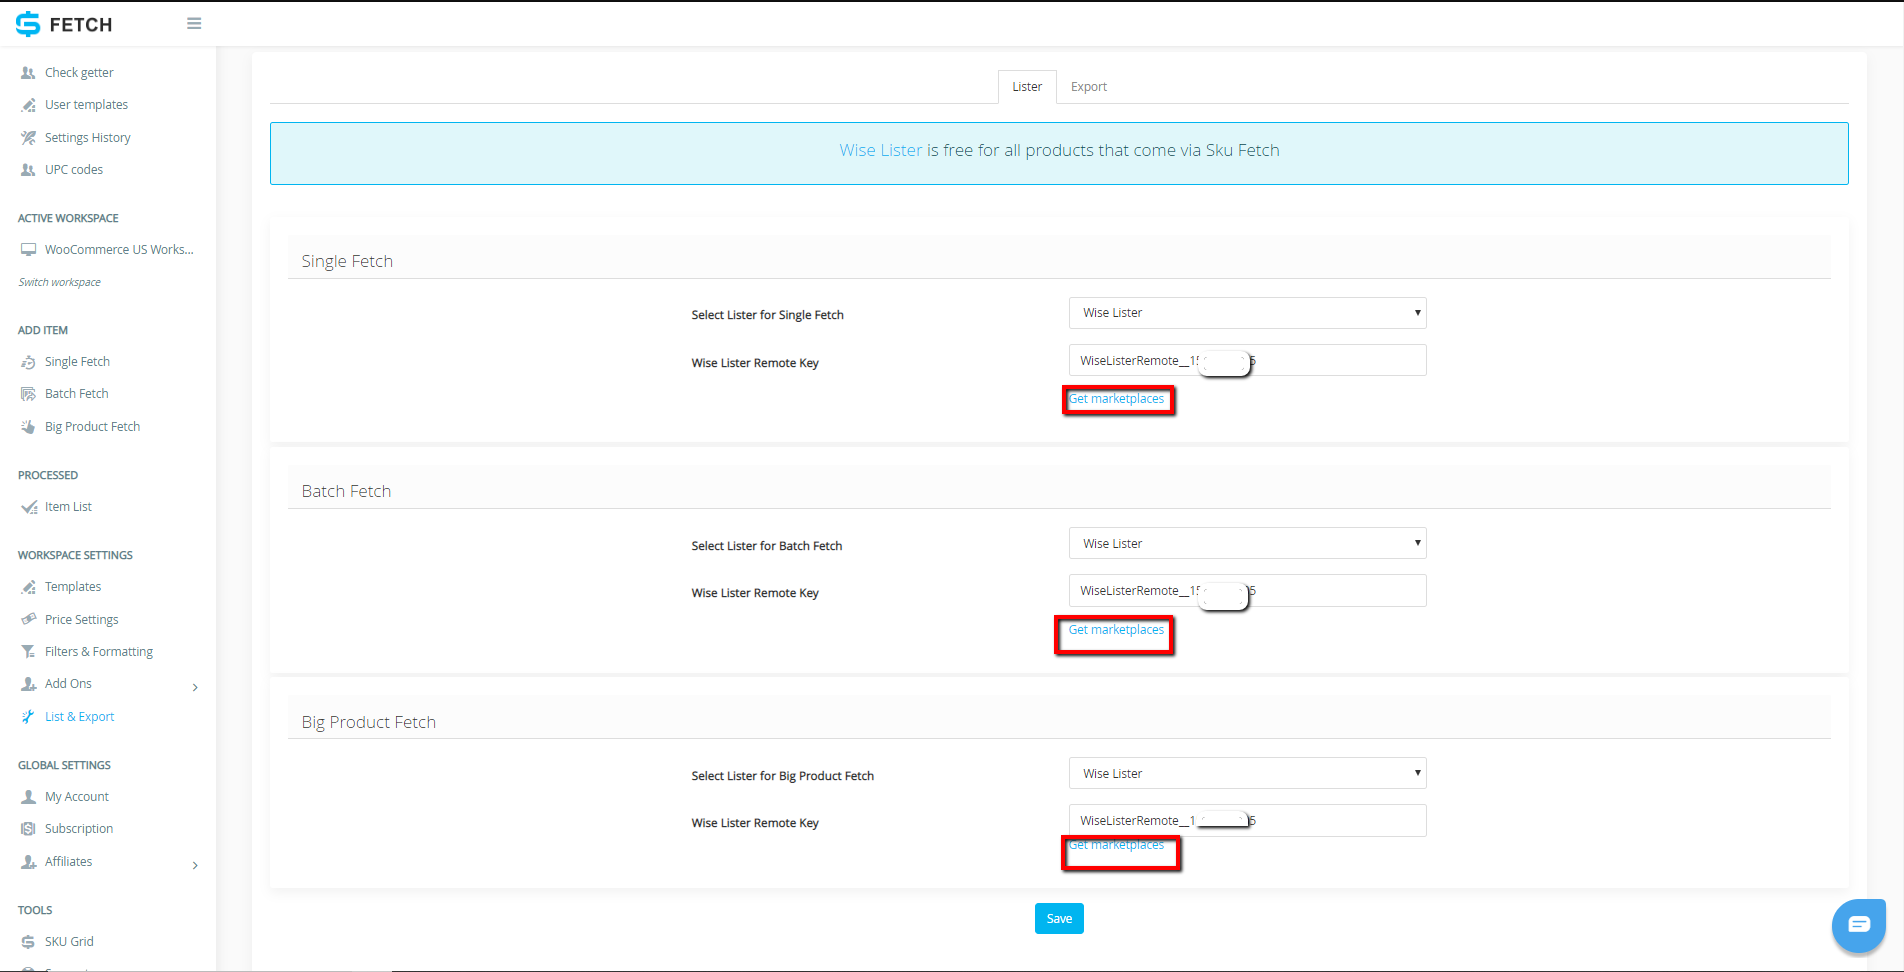The width and height of the screenshot is (1904, 972).
Task: Open List & Export sidebar entry
Action: point(80,717)
